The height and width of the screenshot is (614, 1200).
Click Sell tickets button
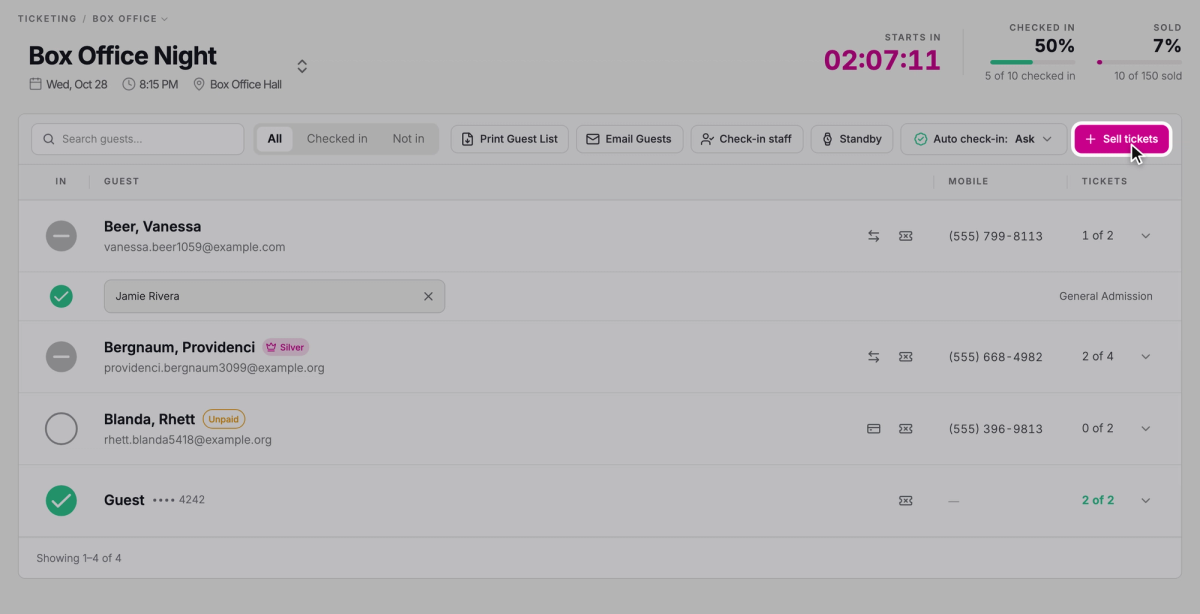[1122, 139]
